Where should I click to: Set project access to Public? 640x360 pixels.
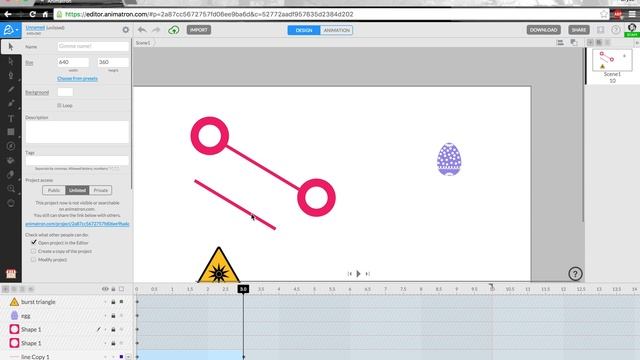54,190
